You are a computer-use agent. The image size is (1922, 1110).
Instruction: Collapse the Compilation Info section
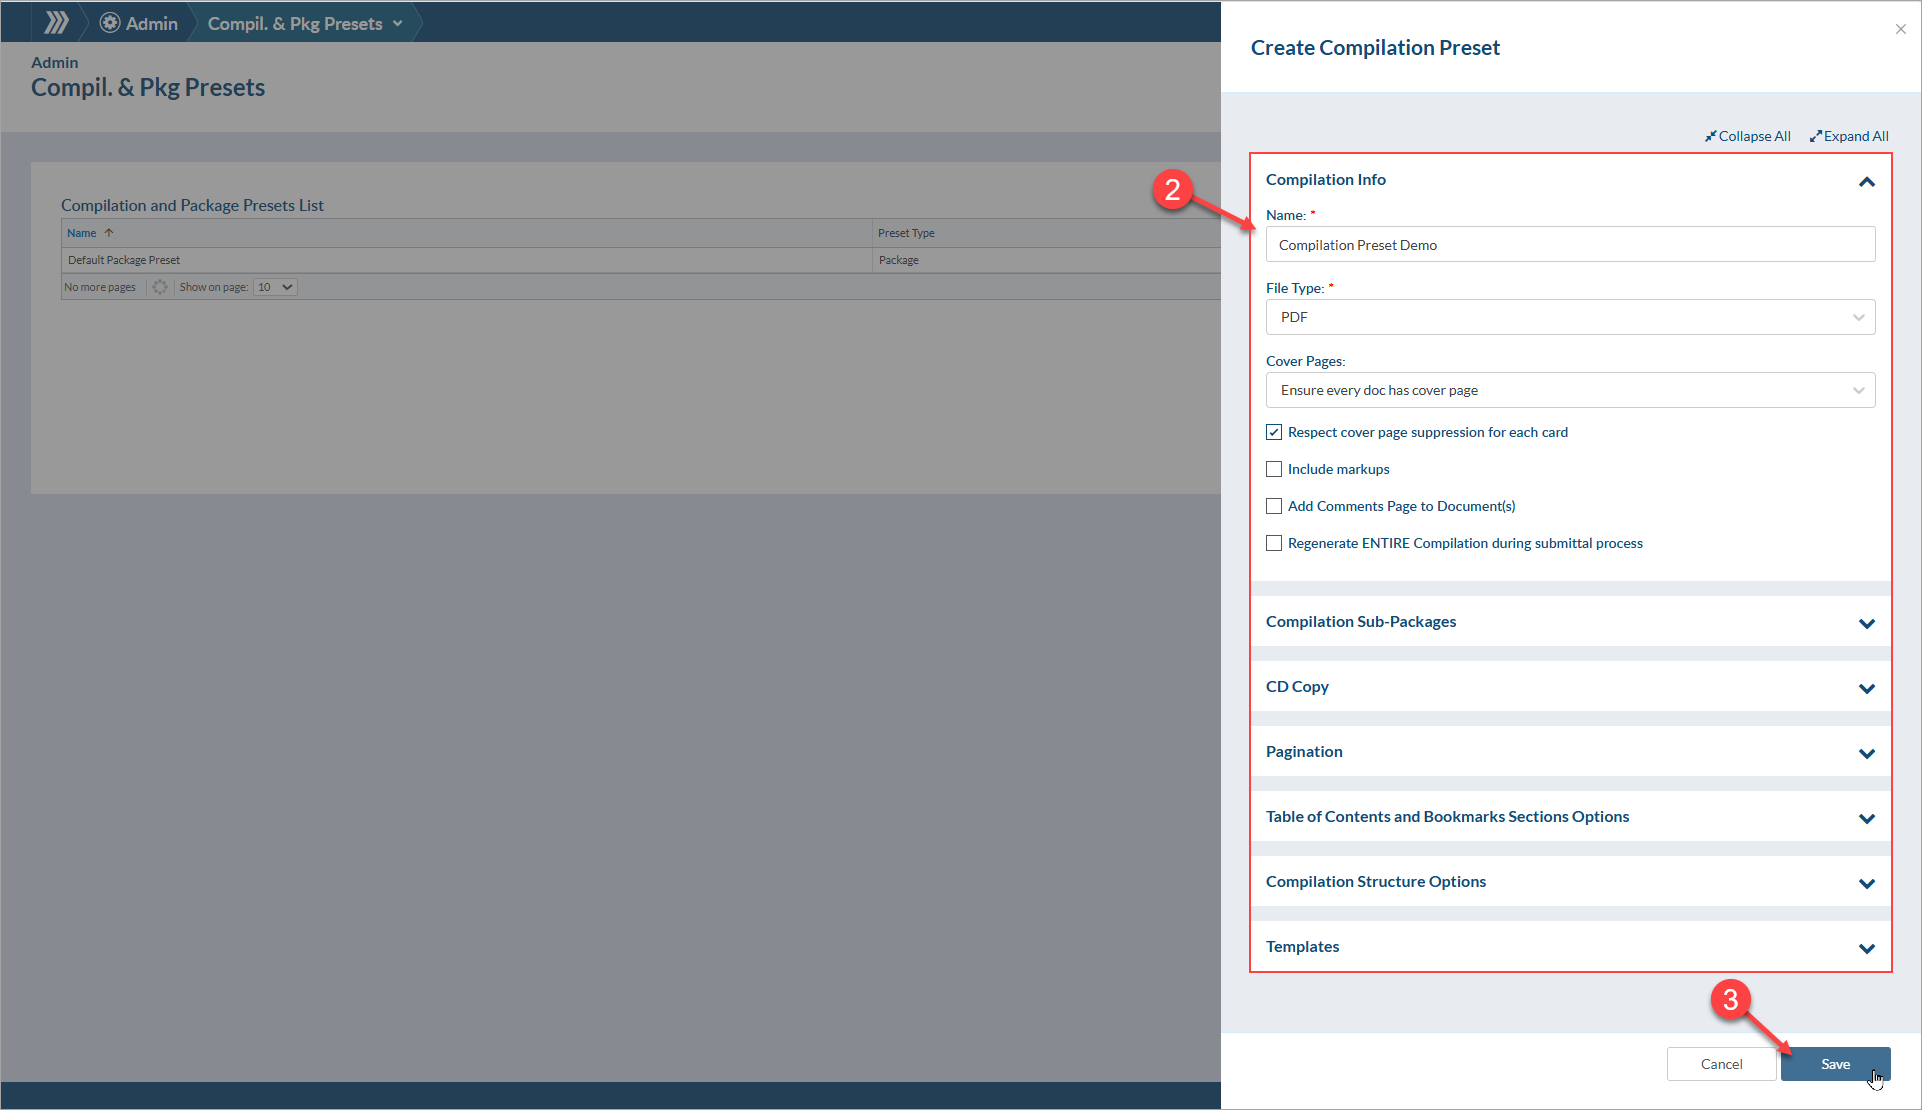click(1866, 181)
